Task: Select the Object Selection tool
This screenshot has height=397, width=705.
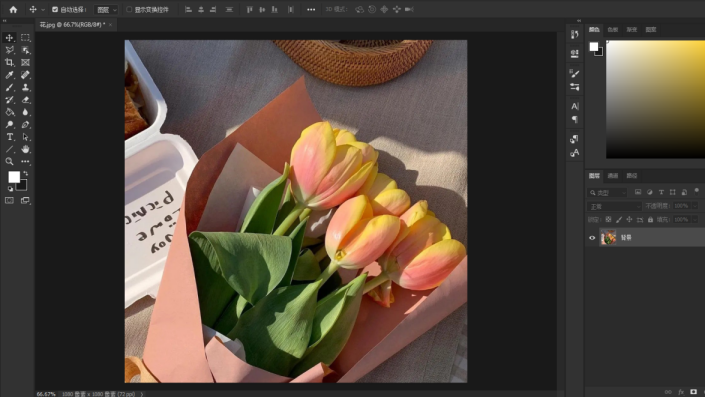Action: coord(26,50)
